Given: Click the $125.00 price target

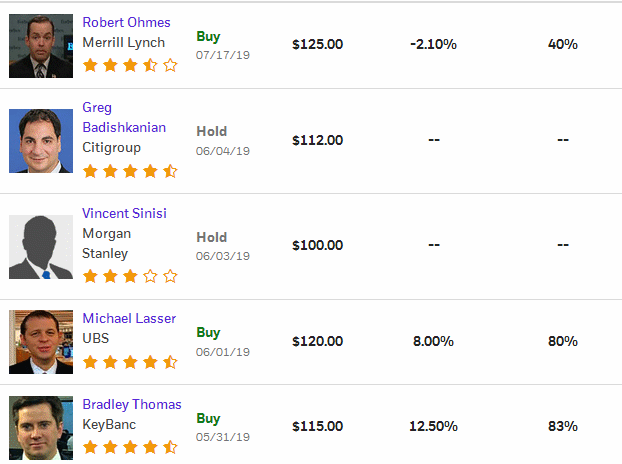Looking at the screenshot, I should point(317,44).
